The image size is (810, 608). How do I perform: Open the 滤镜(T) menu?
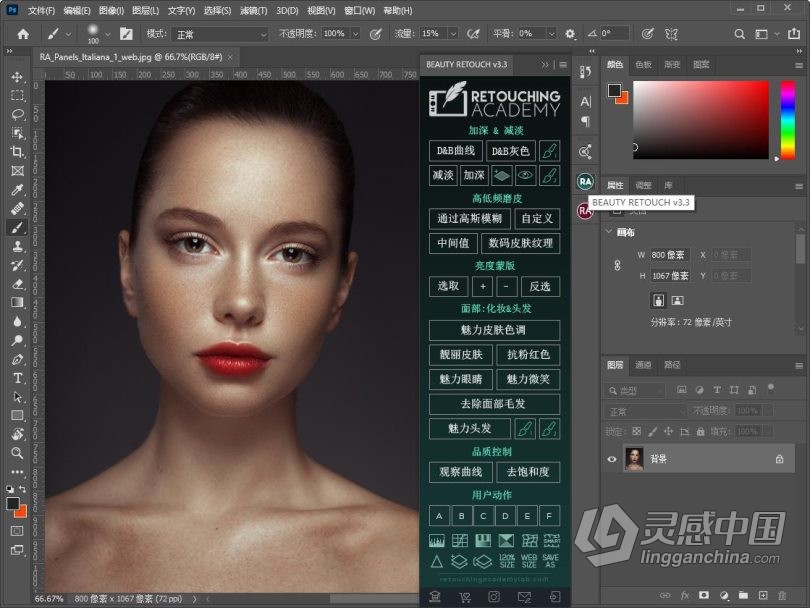point(254,10)
